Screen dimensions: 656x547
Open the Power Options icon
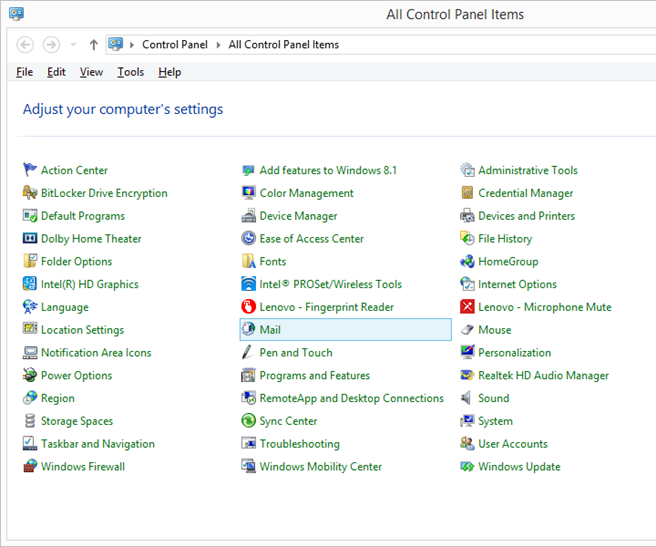point(30,376)
